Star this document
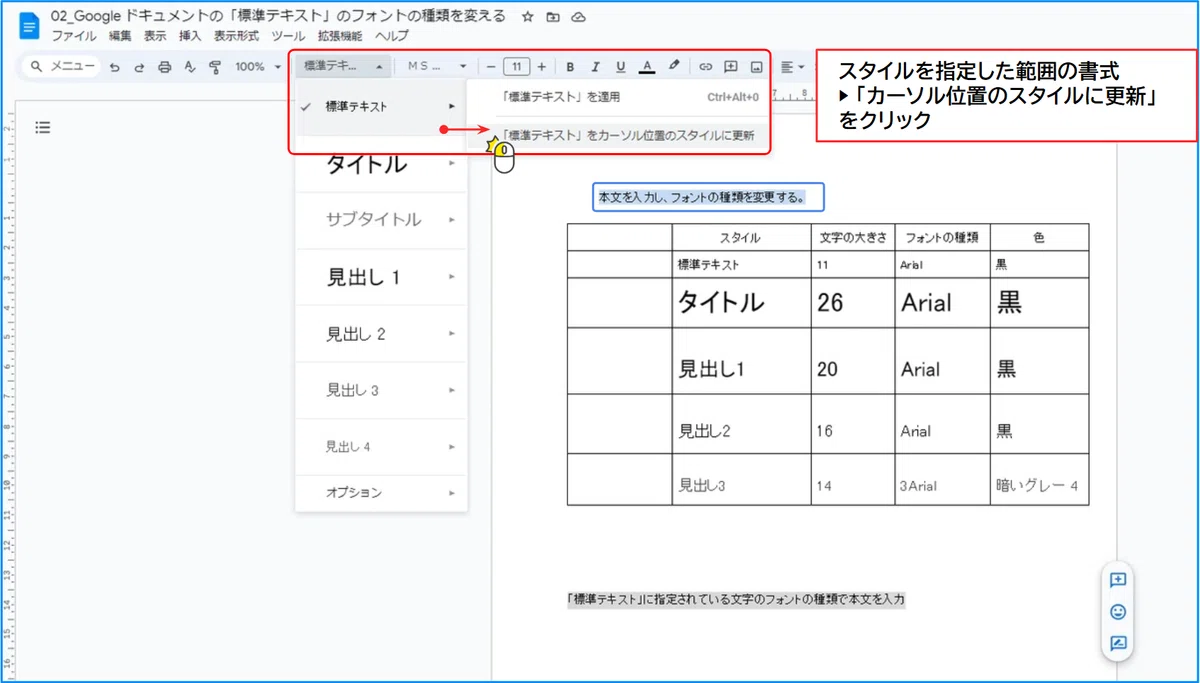 click(x=528, y=17)
